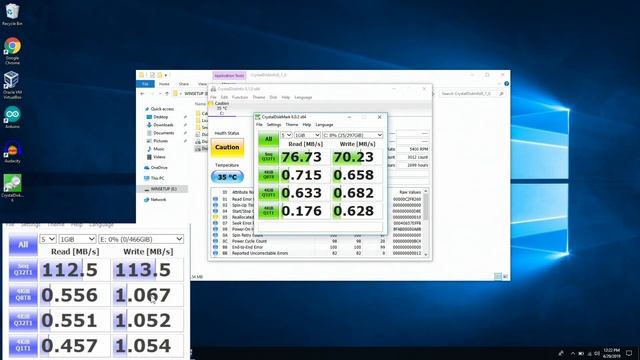Open Share tab in File Explorer ribbon

(x=184, y=84)
